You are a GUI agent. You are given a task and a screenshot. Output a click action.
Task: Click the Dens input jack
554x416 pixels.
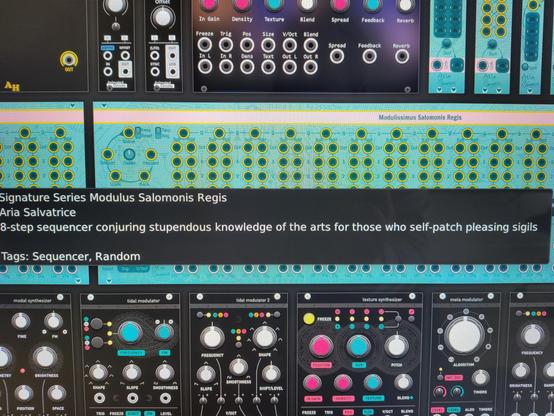coord(247,67)
